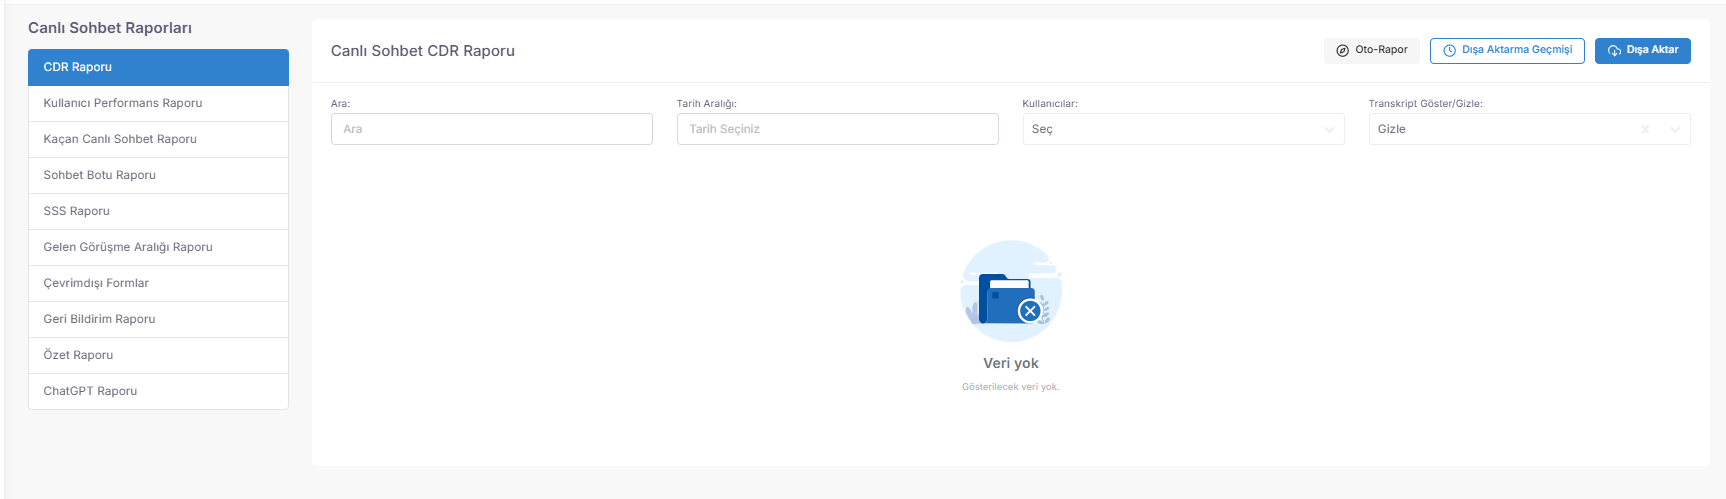Focus the Ara search field
The image size is (1726, 499).
(492, 129)
